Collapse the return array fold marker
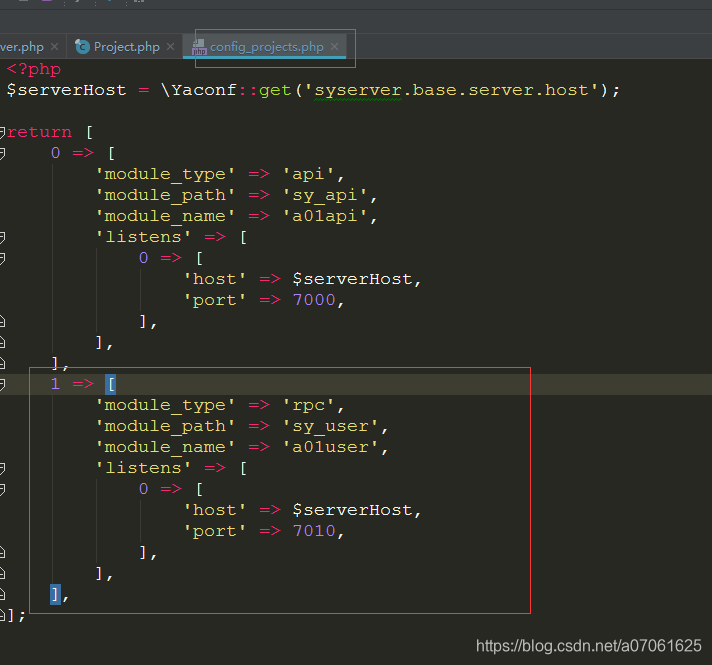 pos(2,132)
